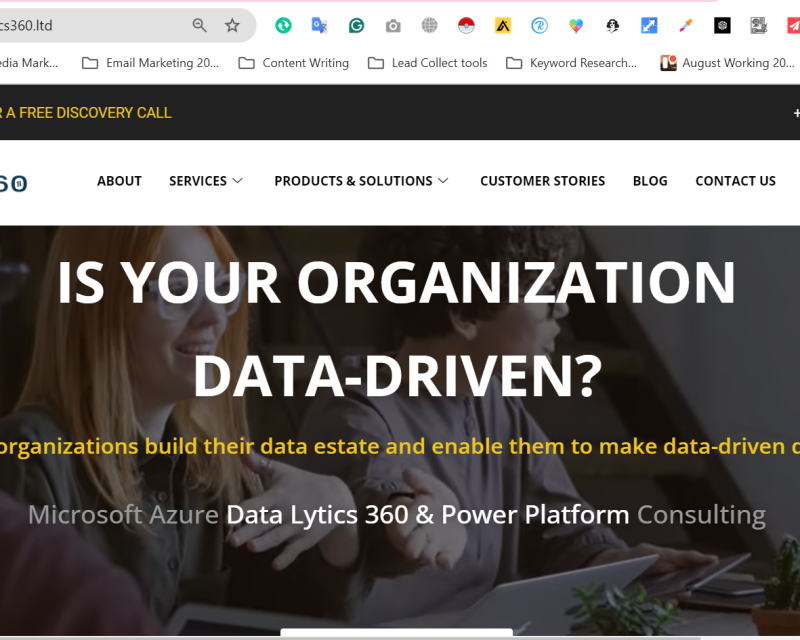Image resolution: width=800 pixels, height=640 pixels.
Task: Open the Pokeball extension icon
Action: 466,25
